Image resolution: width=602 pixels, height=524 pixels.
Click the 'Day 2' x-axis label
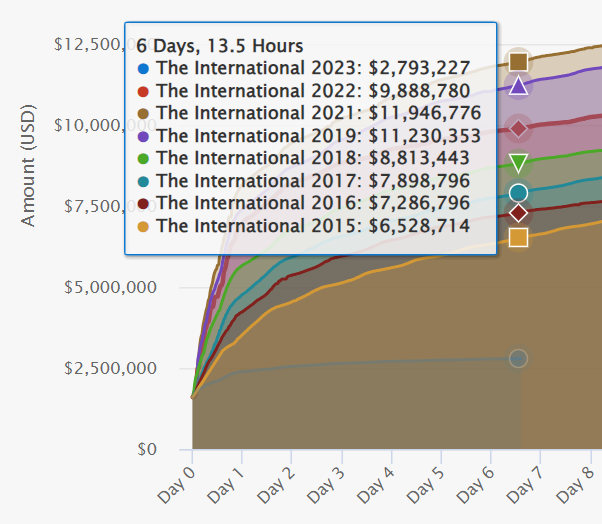(276, 485)
